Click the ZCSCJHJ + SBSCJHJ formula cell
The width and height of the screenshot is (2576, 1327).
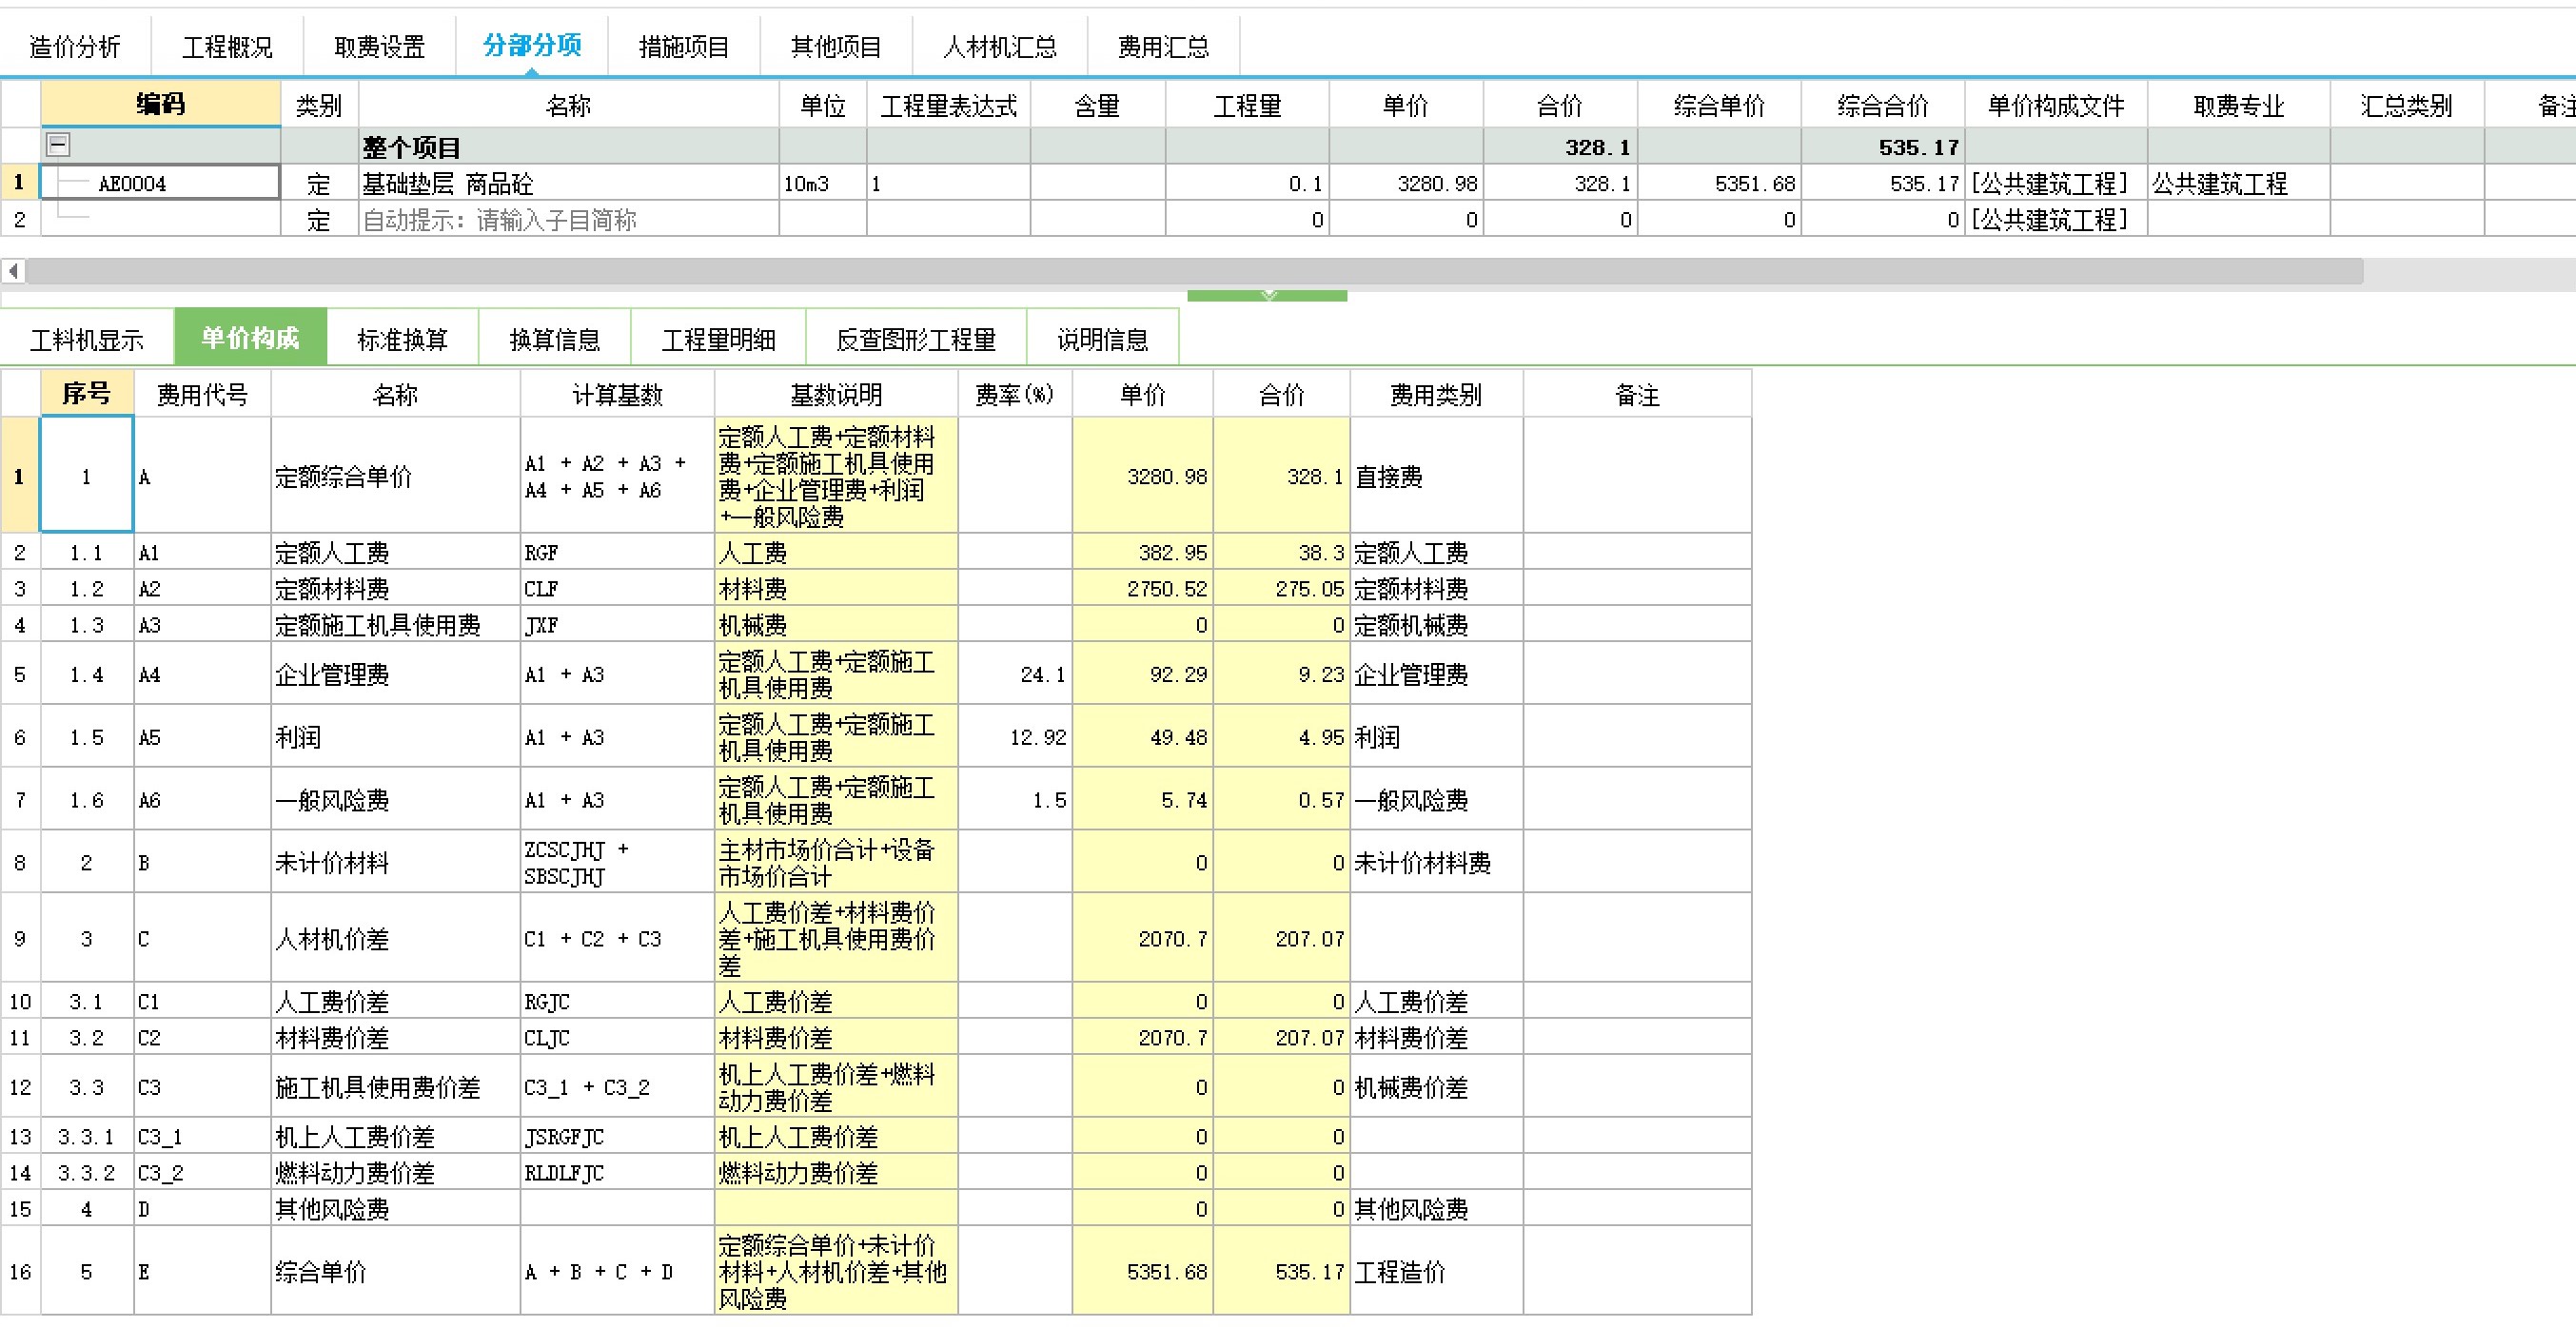(617, 862)
